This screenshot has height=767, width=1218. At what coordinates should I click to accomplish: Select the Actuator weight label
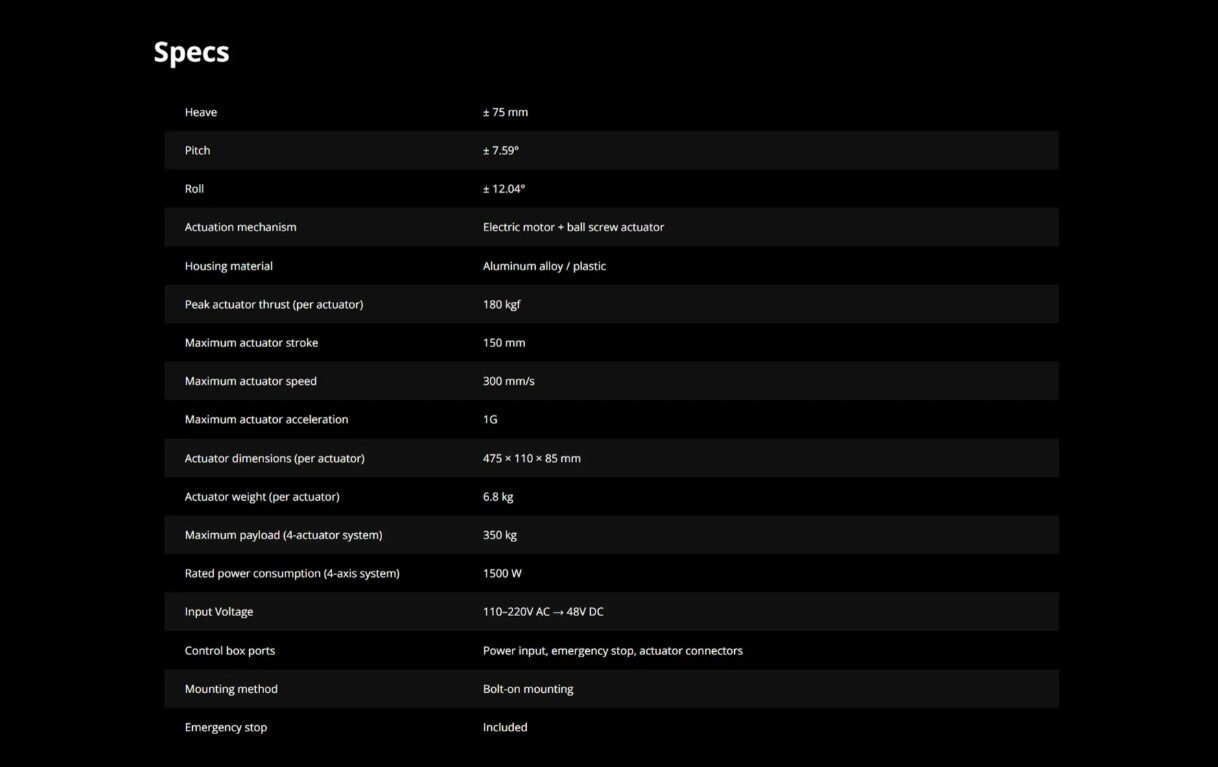(x=262, y=497)
